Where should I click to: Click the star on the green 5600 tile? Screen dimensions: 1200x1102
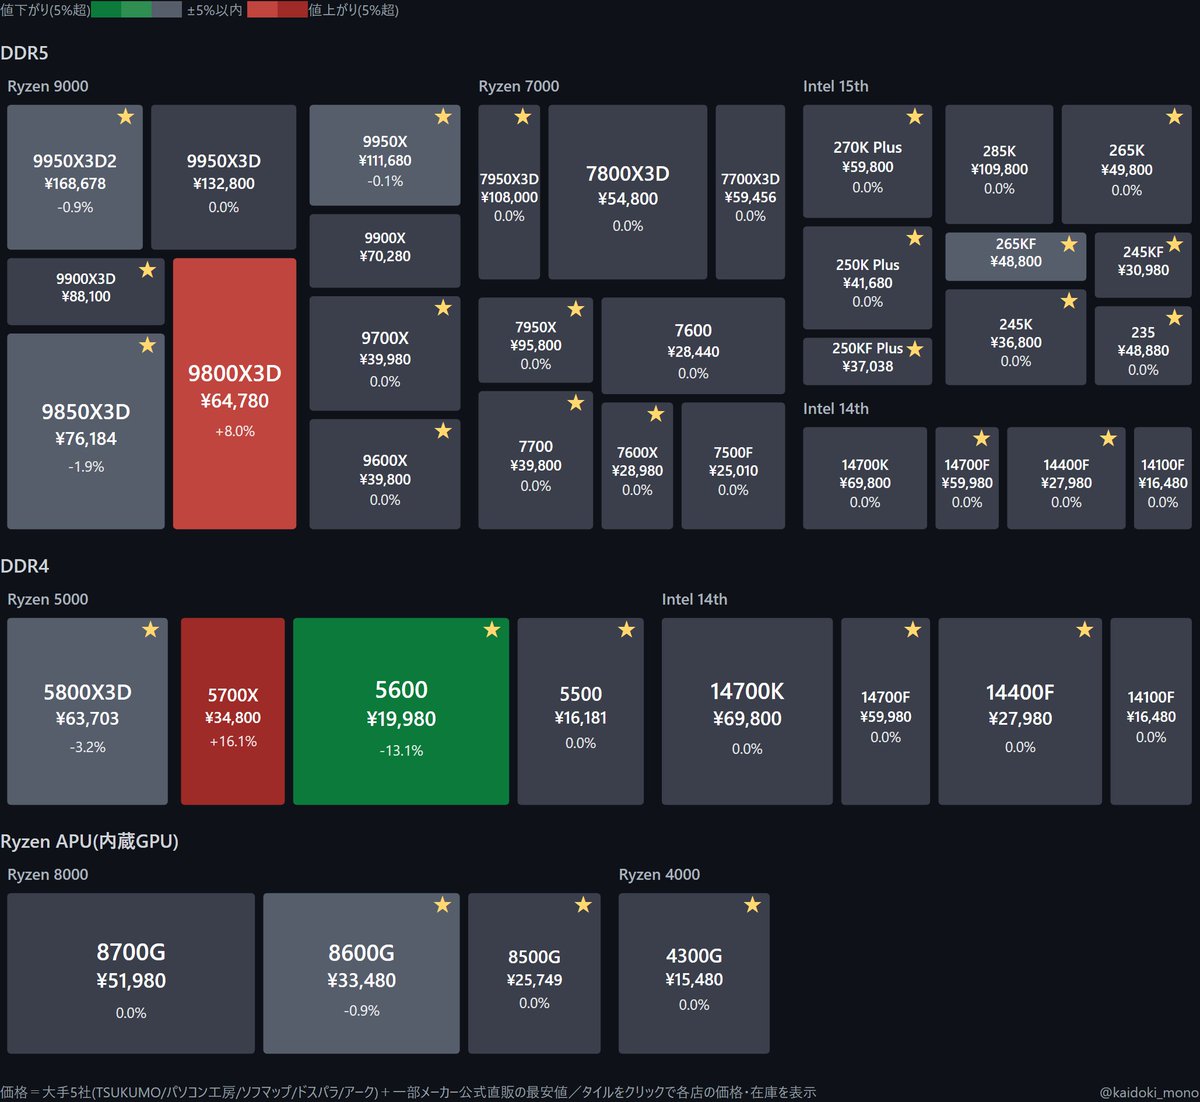coord(491,630)
